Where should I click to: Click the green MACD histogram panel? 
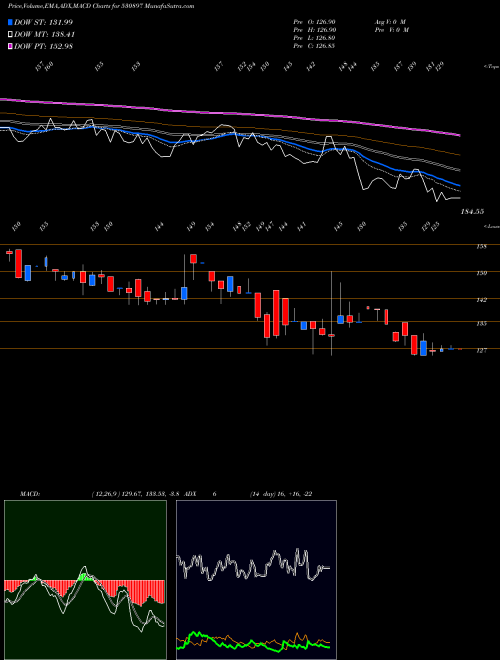pos(85,580)
